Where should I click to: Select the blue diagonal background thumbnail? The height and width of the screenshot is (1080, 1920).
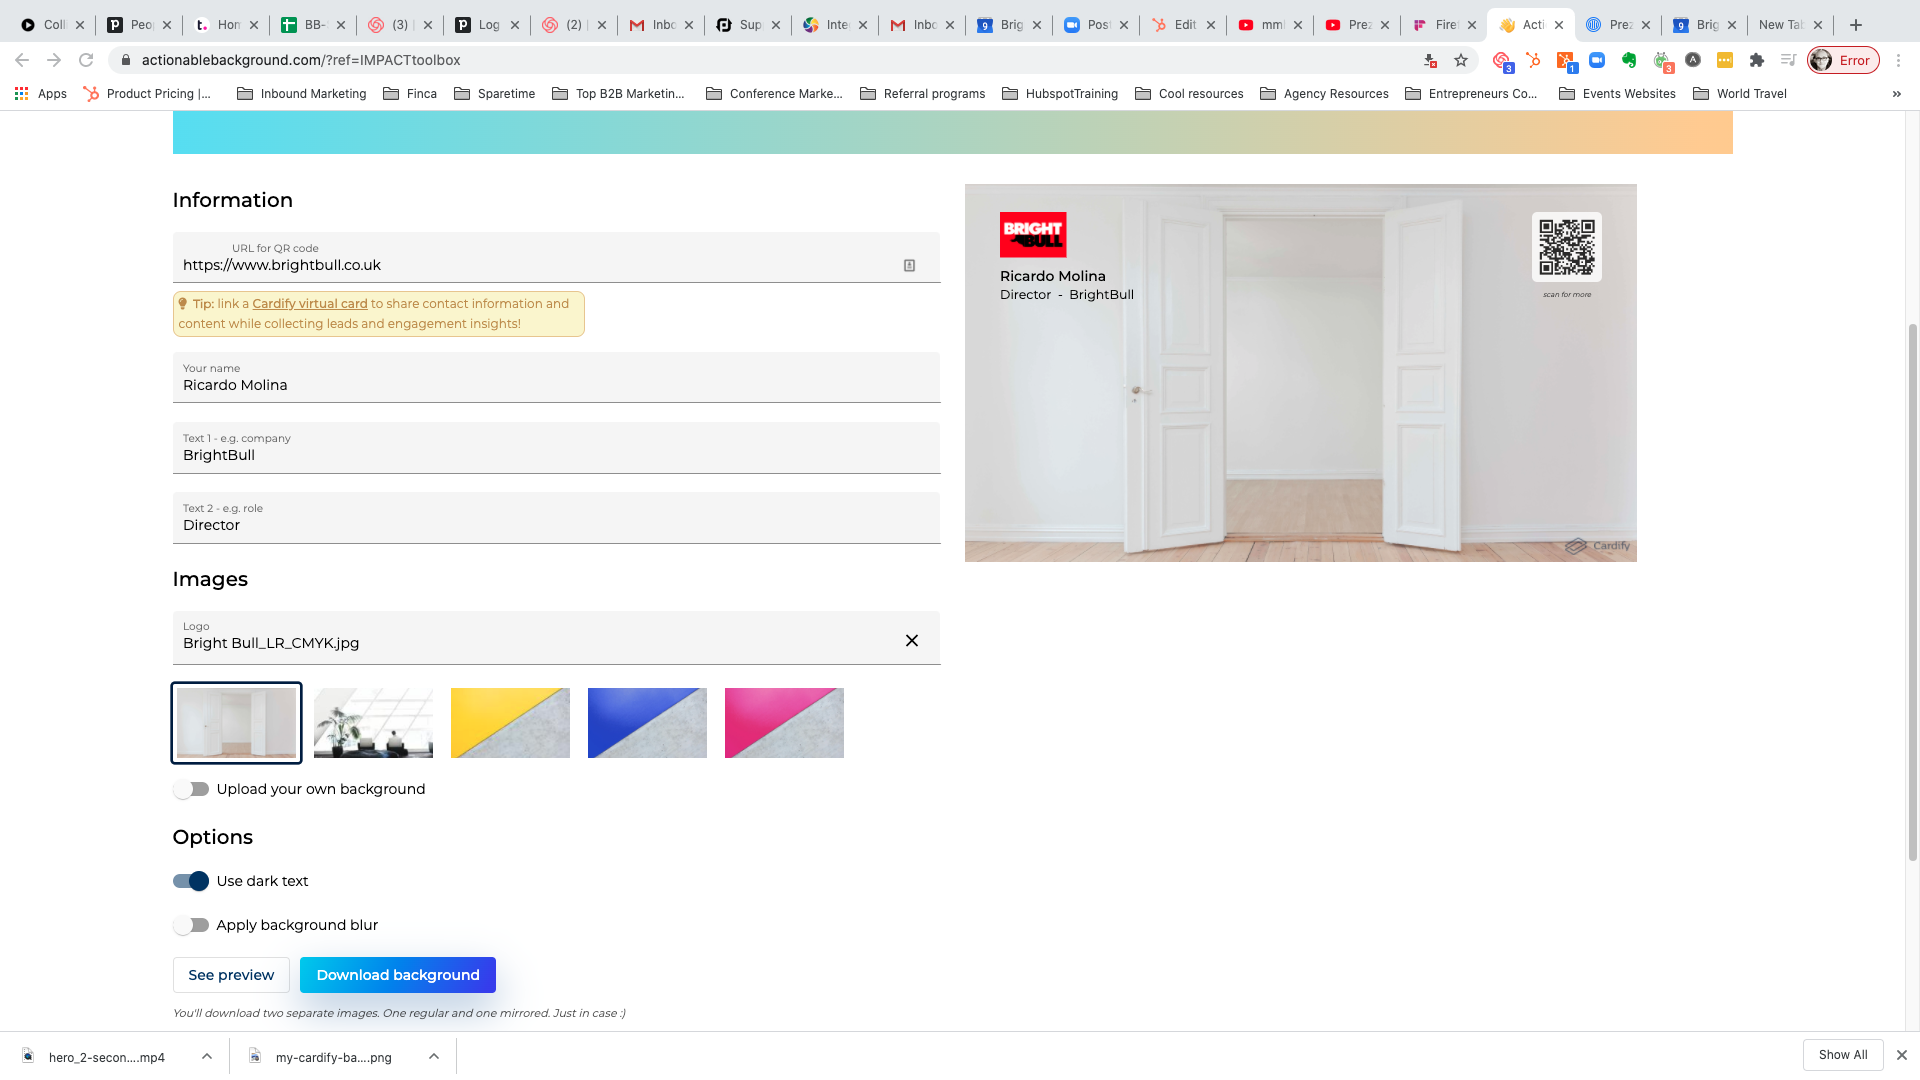pyautogui.click(x=647, y=721)
